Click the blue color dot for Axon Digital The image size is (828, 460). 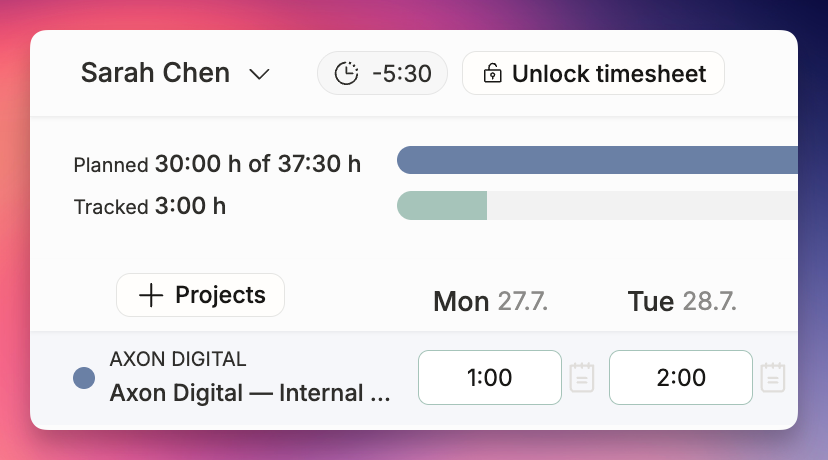(84, 378)
